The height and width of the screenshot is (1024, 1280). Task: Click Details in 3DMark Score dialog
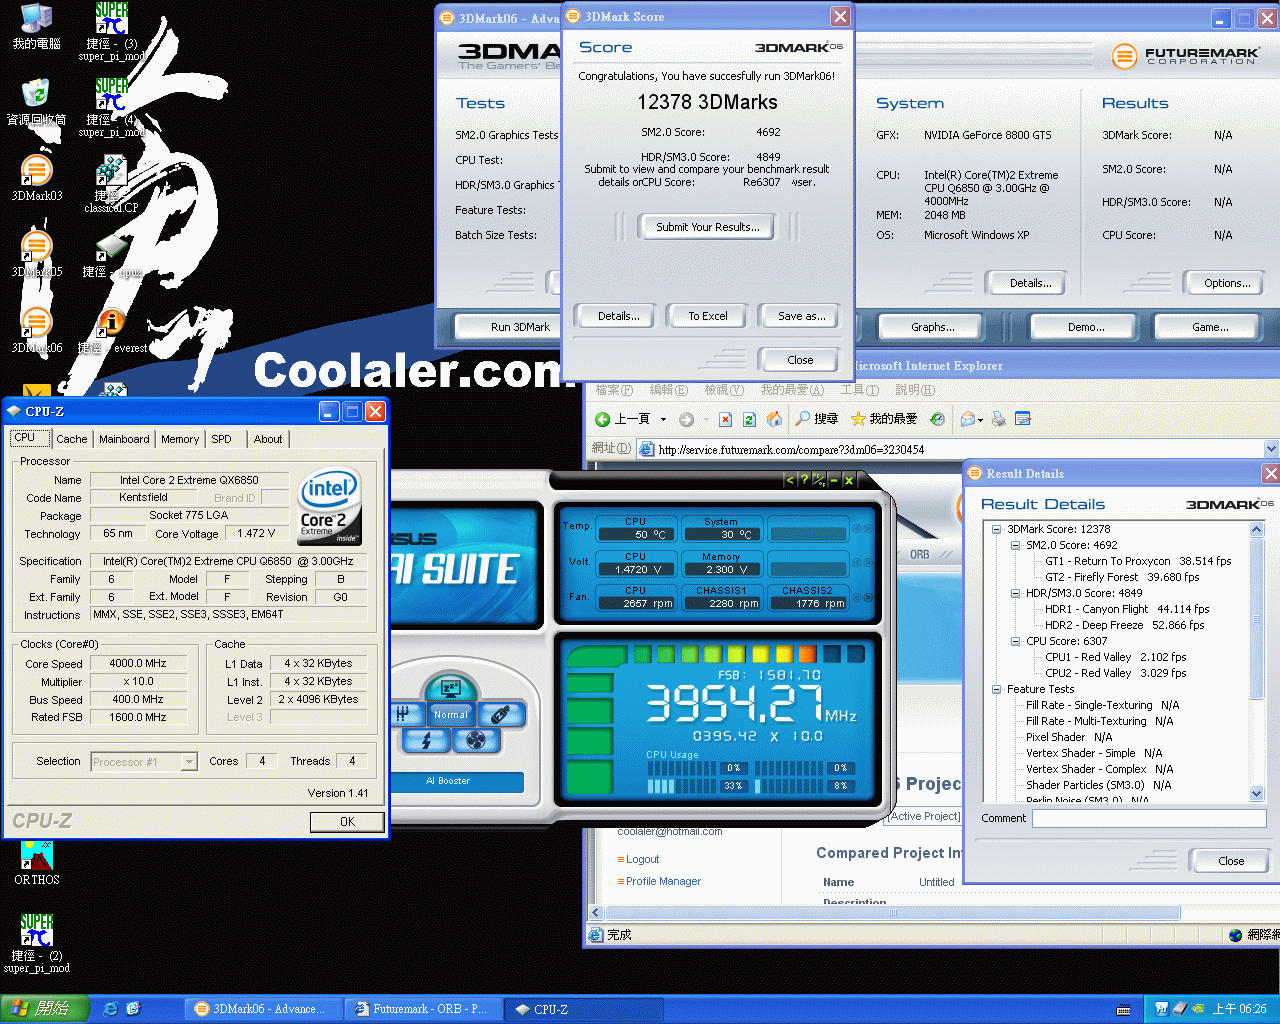pos(619,316)
